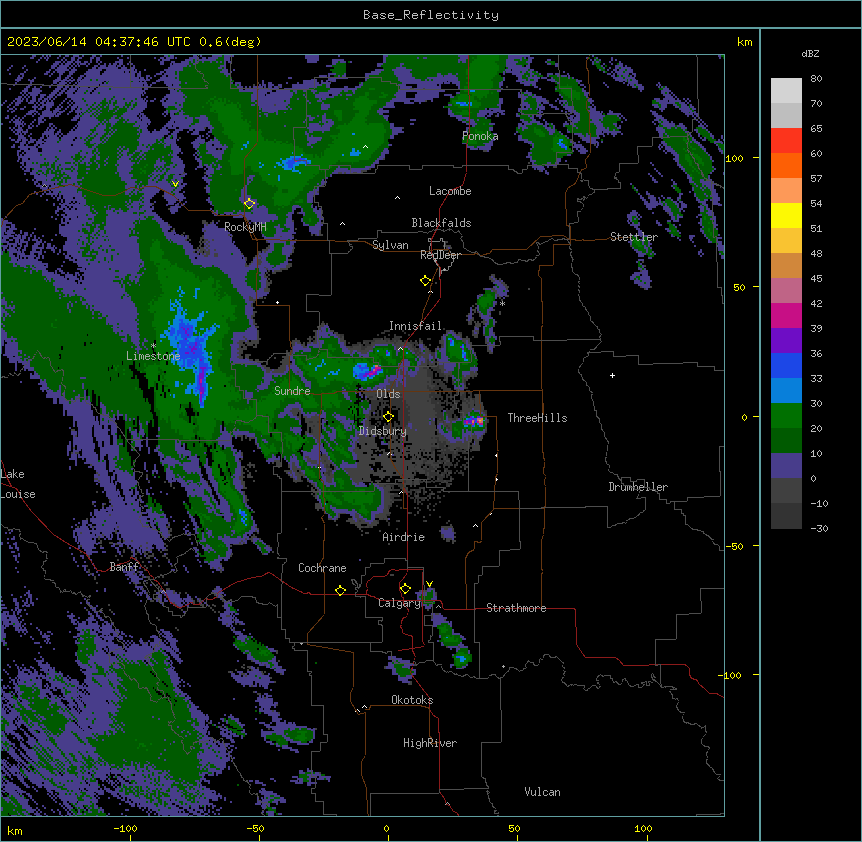Click the ThreeHills city label

(537, 418)
